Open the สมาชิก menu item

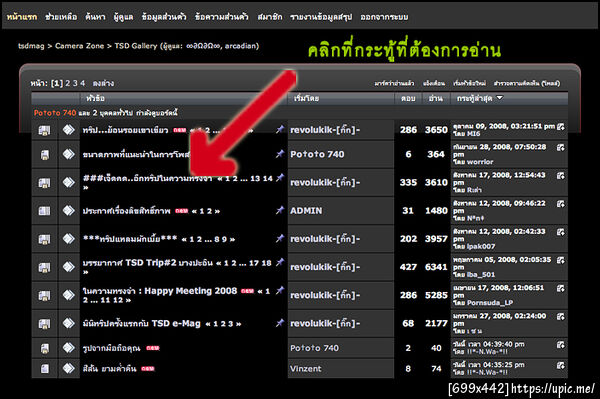270,17
